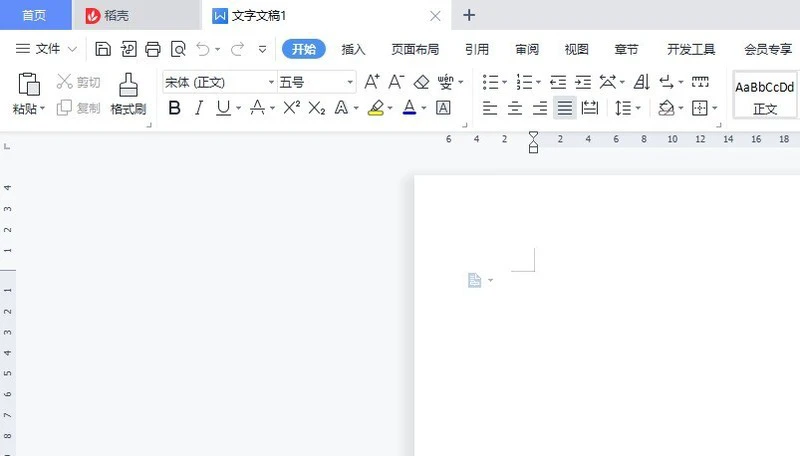Click the Redo arrow

pos(237,49)
